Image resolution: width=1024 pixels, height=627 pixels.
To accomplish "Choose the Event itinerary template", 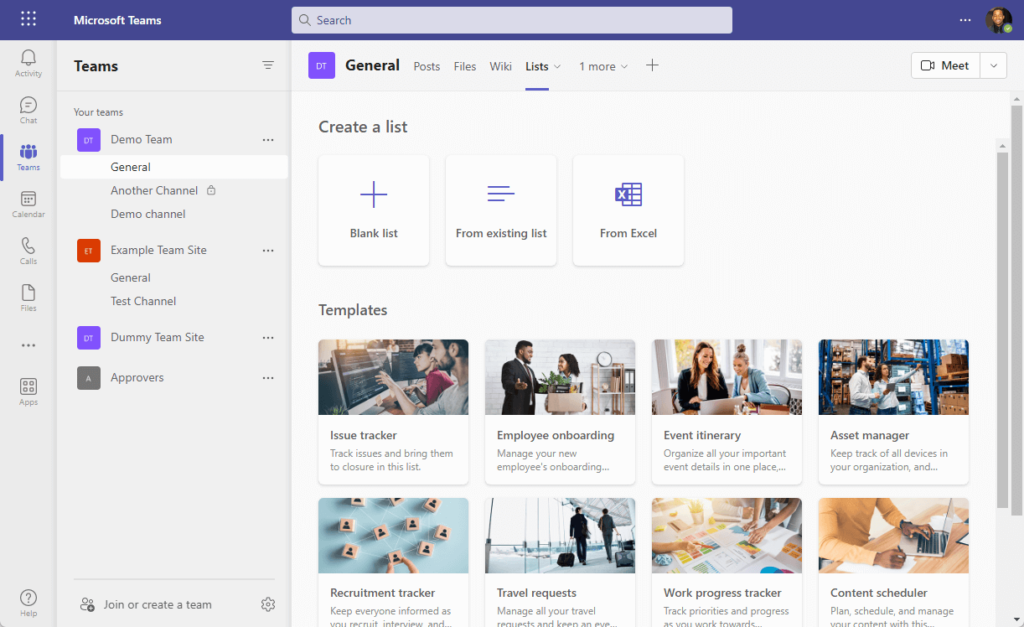I will [727, 411].
